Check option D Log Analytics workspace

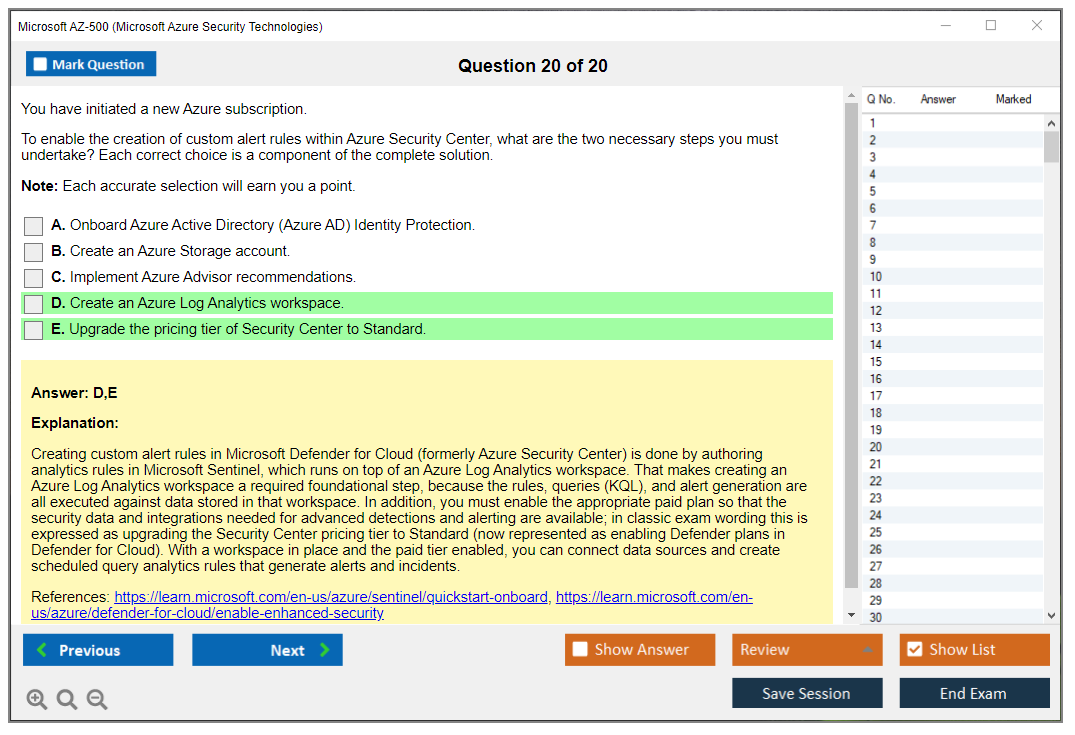[34, 304]
